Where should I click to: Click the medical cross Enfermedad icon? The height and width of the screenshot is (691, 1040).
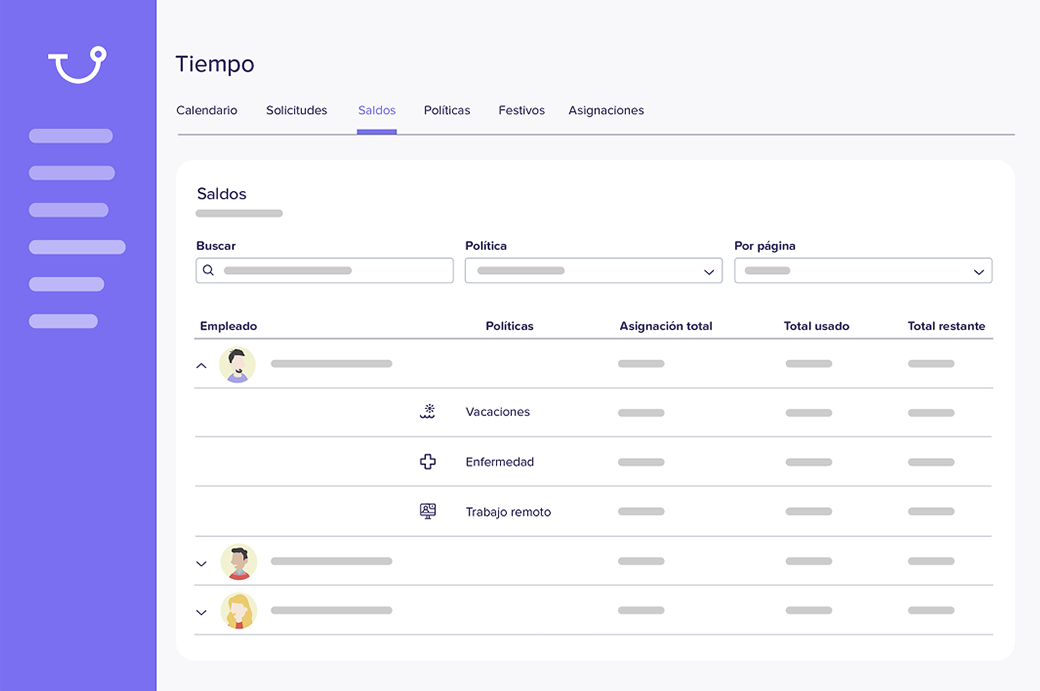(428, 461)
